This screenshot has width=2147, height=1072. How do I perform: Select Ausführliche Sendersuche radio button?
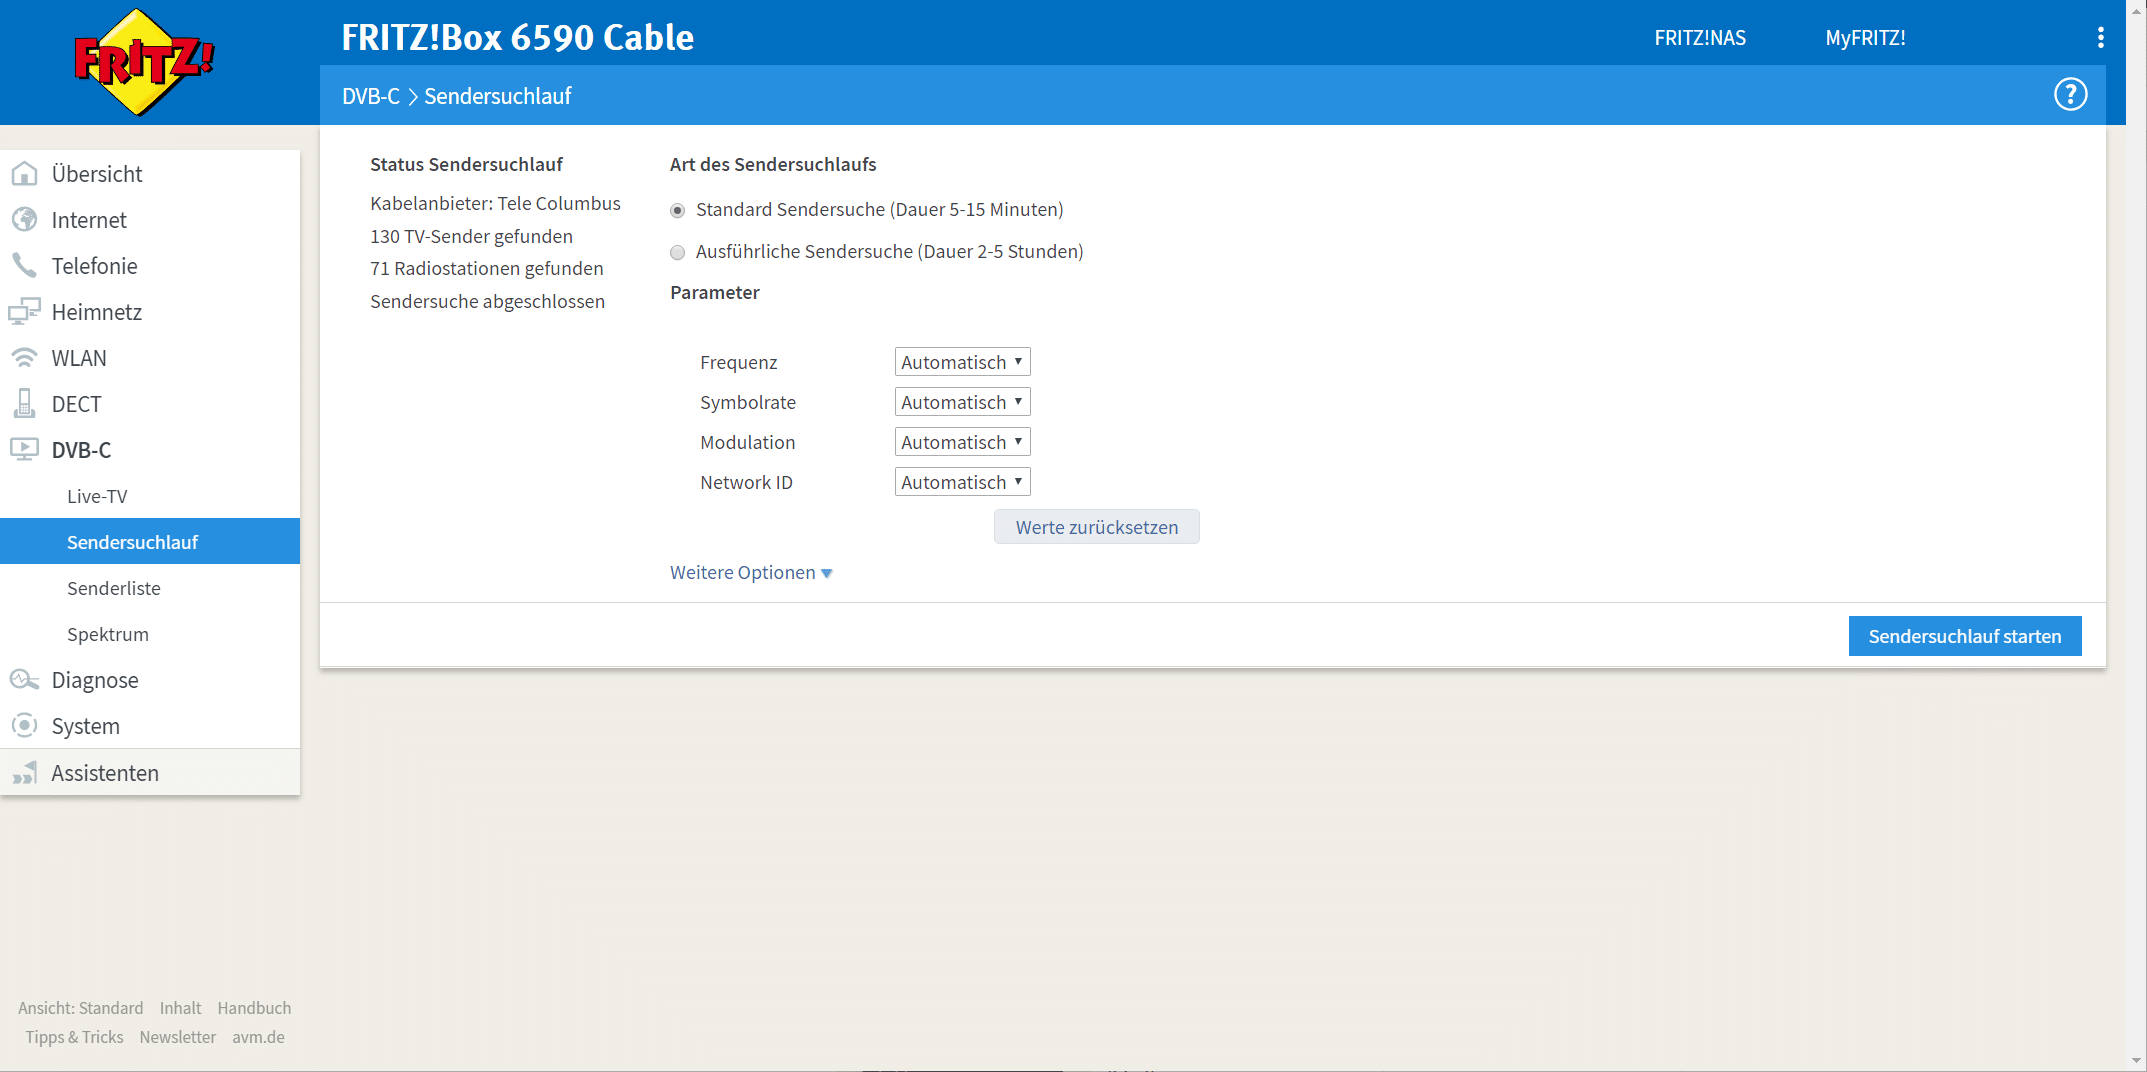pos(678,252)
